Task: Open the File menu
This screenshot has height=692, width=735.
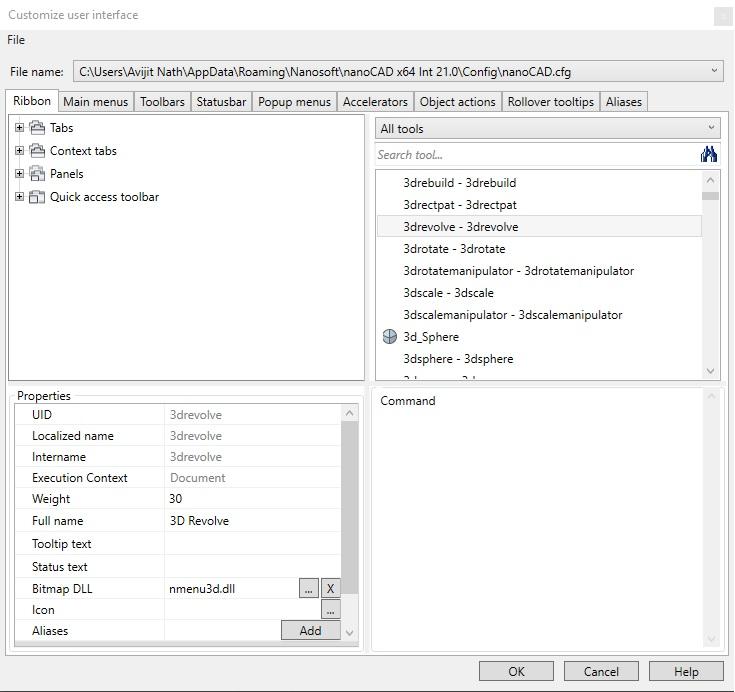Action: (x=16, y=40)
